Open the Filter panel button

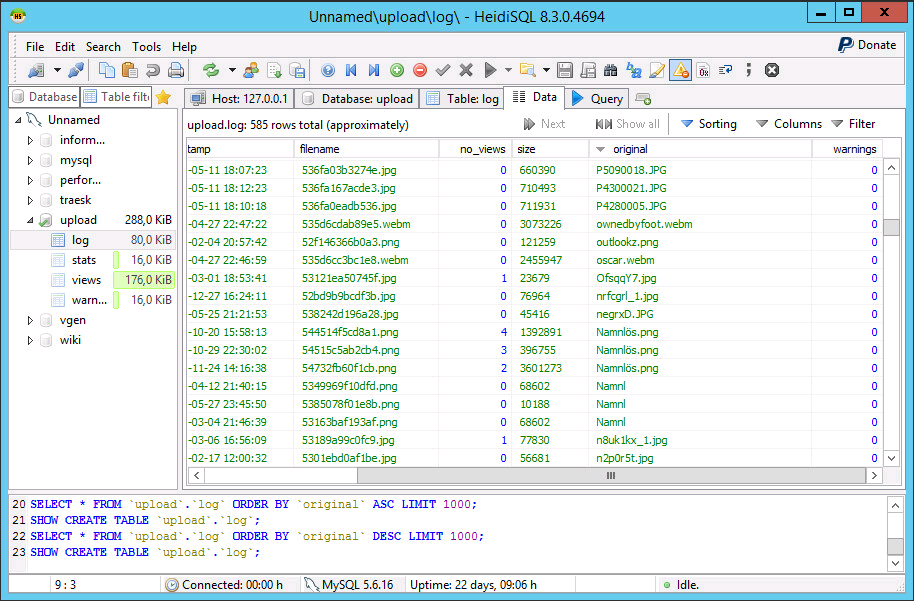(x=853, y=124)
